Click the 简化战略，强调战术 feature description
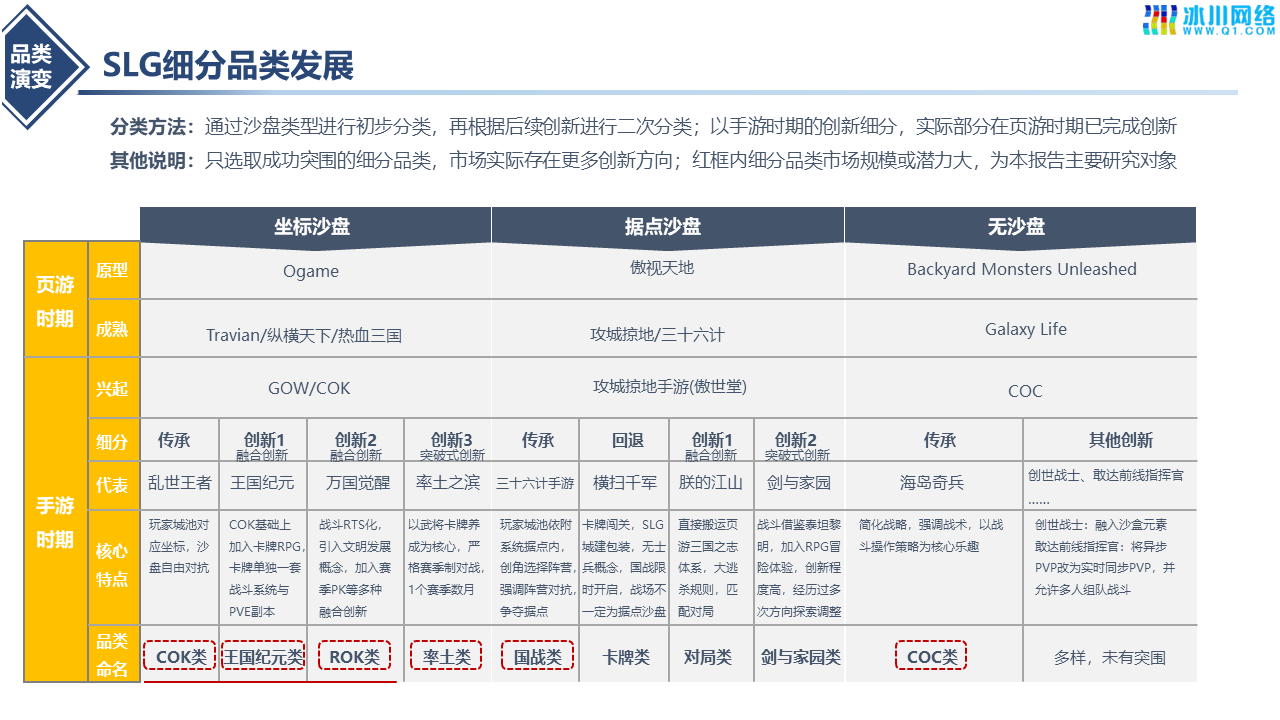Image resolution: width=1280 pixels, height=720 pixels. [x=931, y=535]
